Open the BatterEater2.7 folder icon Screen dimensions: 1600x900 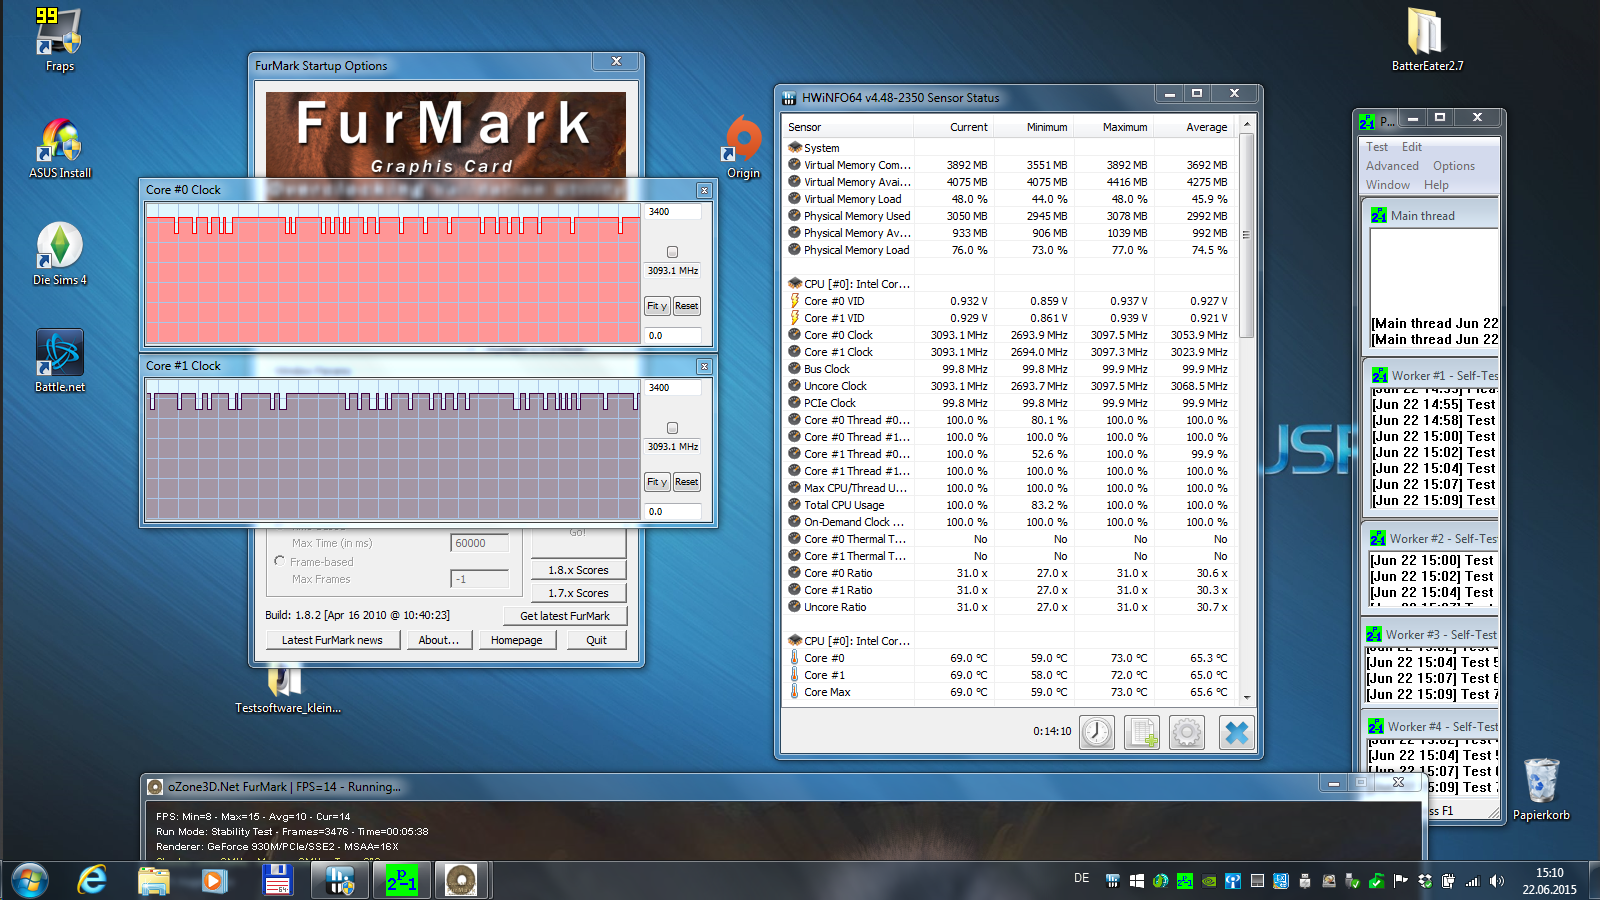click(x=1427, y=40)
